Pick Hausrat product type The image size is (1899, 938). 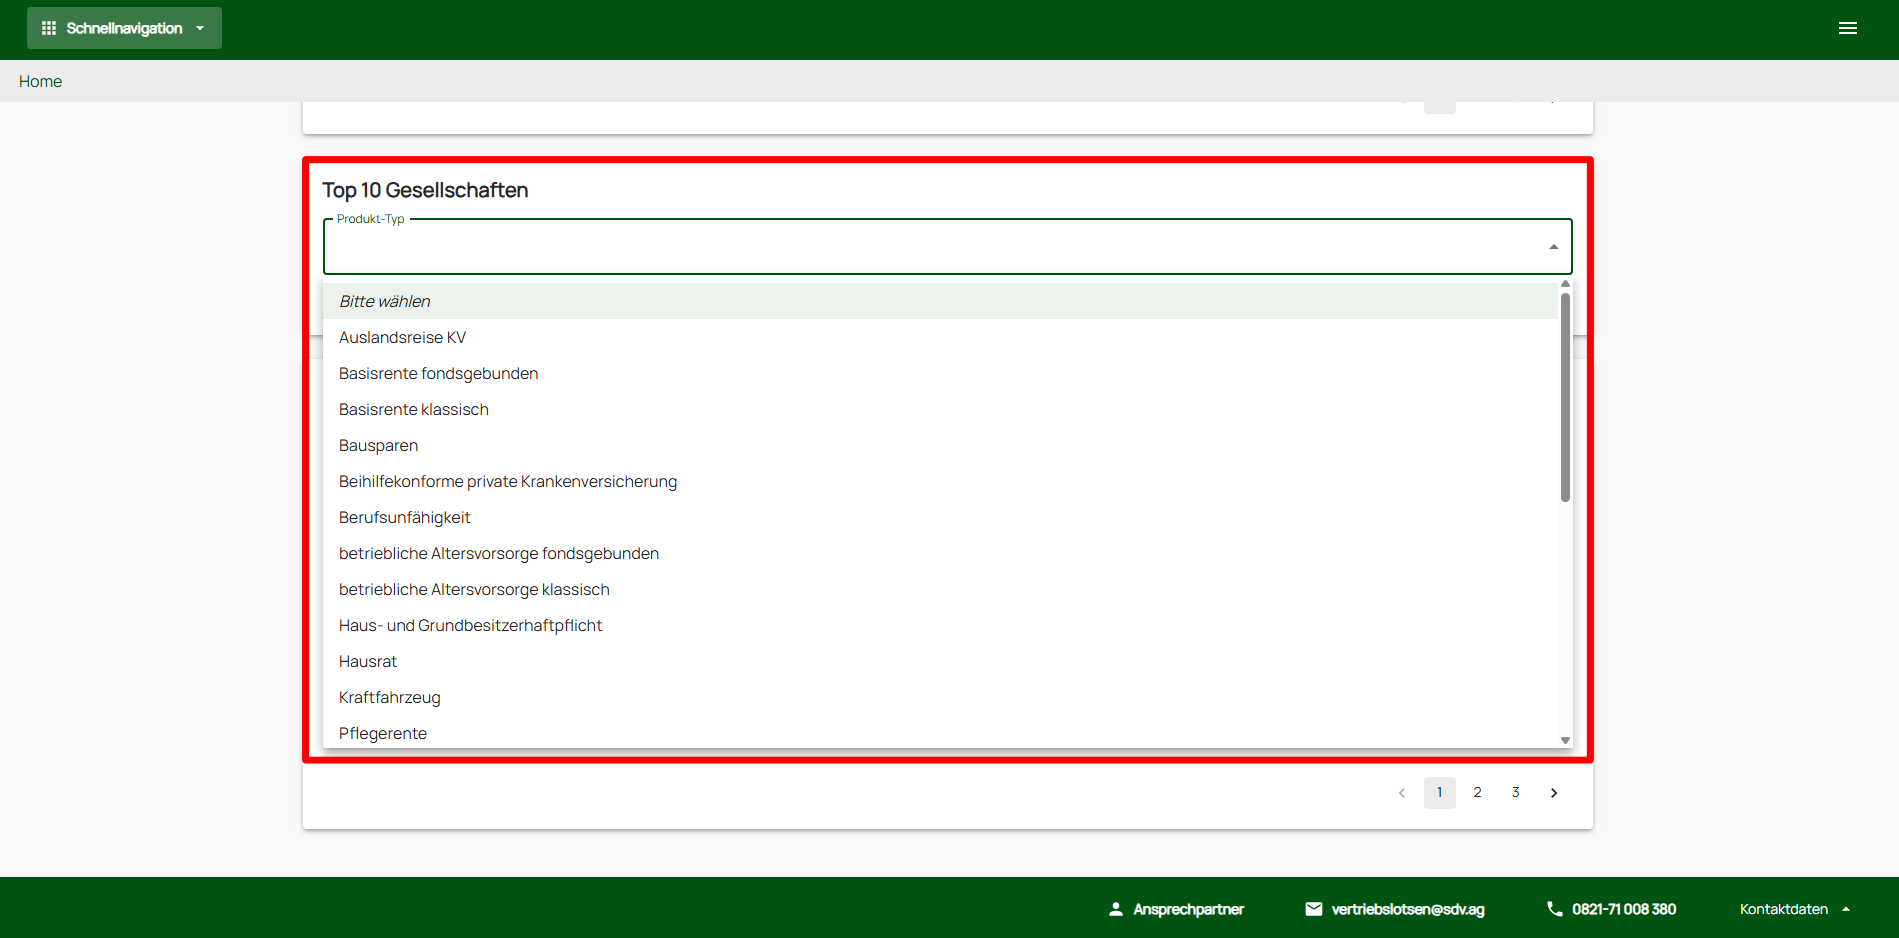pyautogui.click(x=368, y=662)
